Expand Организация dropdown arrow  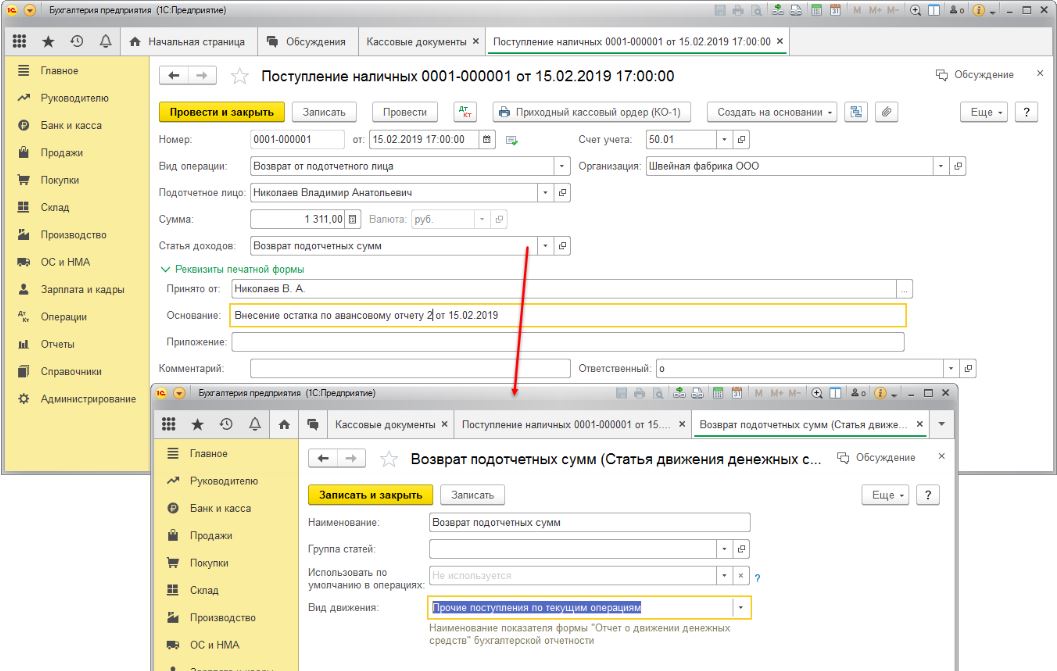pos(940,166)
